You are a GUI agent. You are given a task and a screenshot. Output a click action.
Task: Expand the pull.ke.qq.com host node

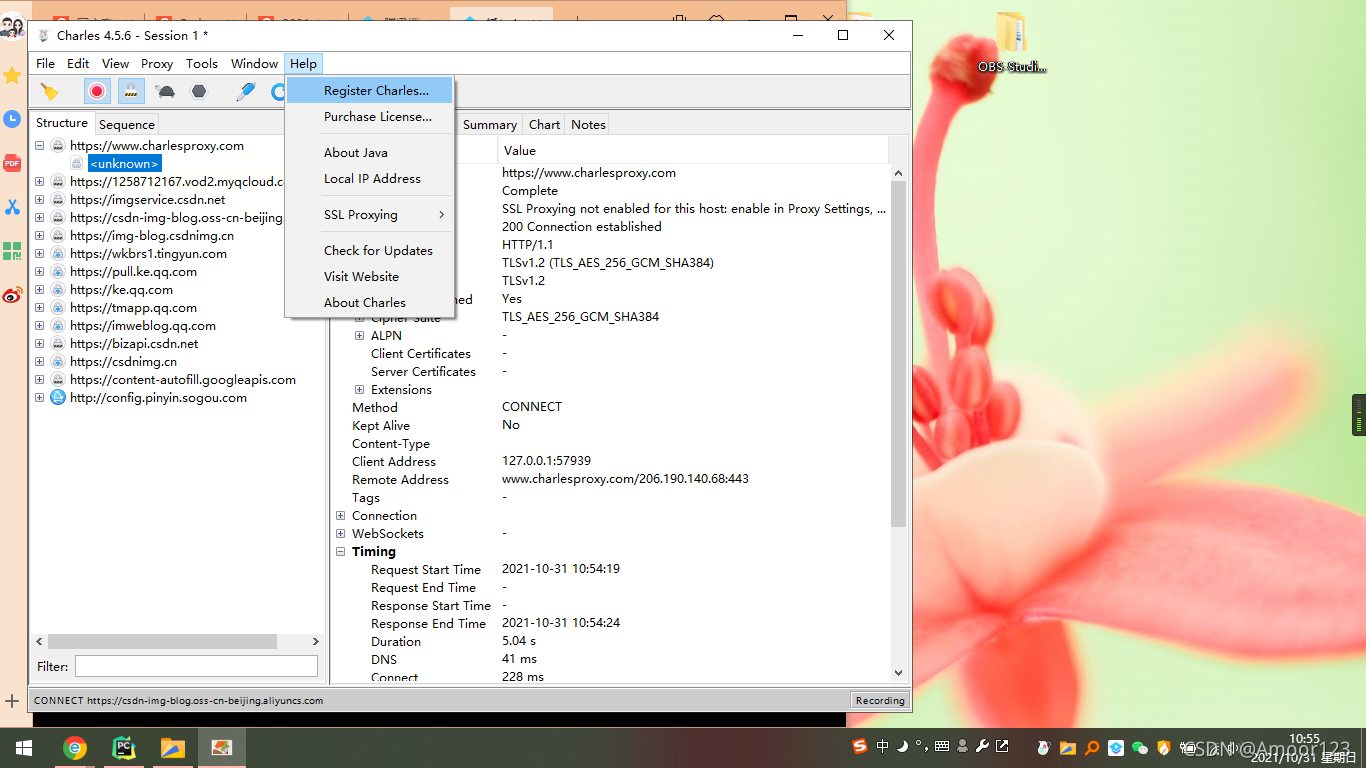39,271
